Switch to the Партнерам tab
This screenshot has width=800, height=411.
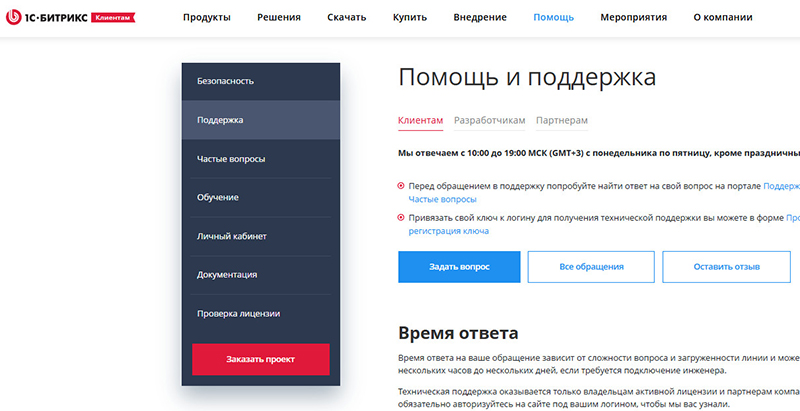pyautogui.click(x=562, y=121)
